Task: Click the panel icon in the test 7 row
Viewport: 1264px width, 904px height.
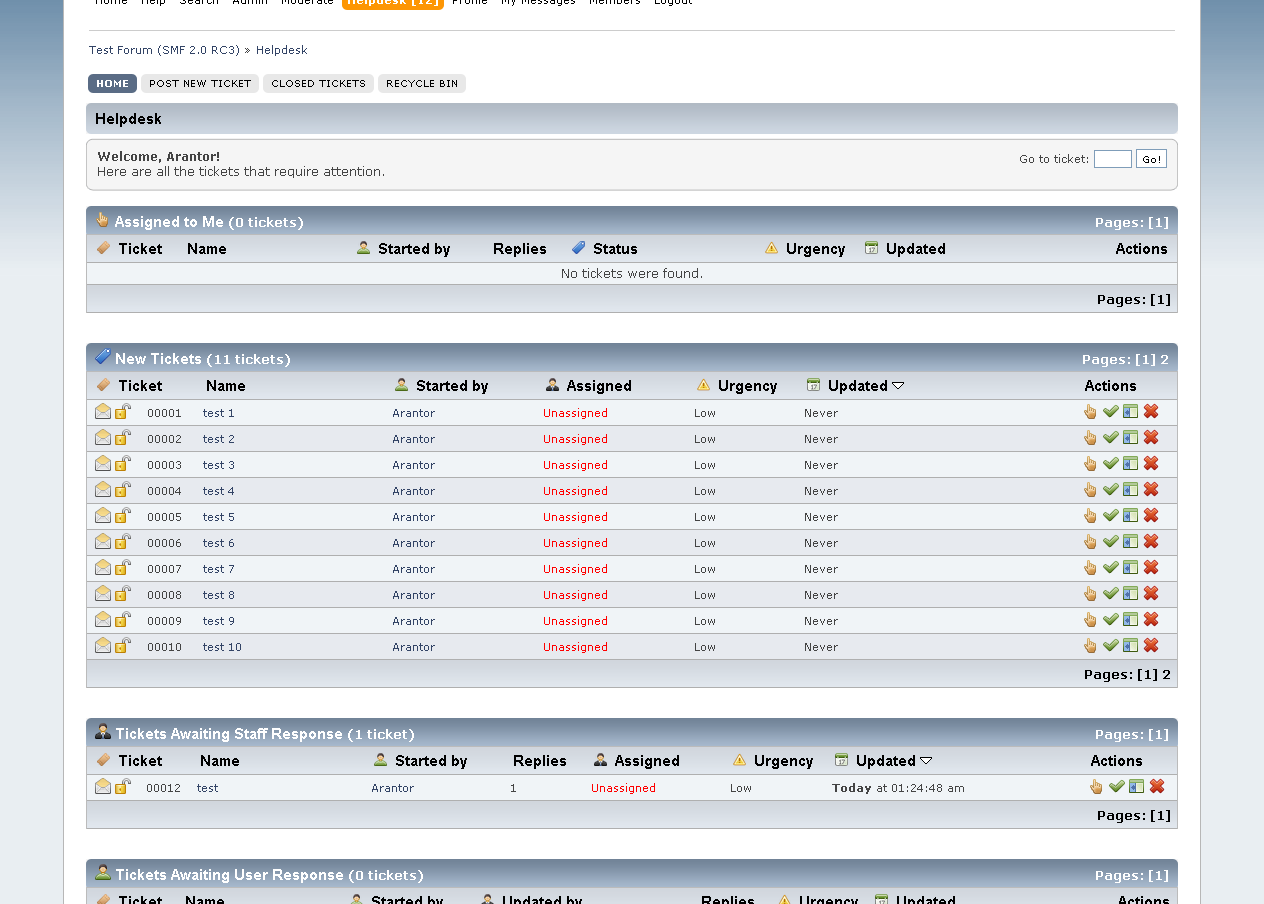Action: [1130, 567]
